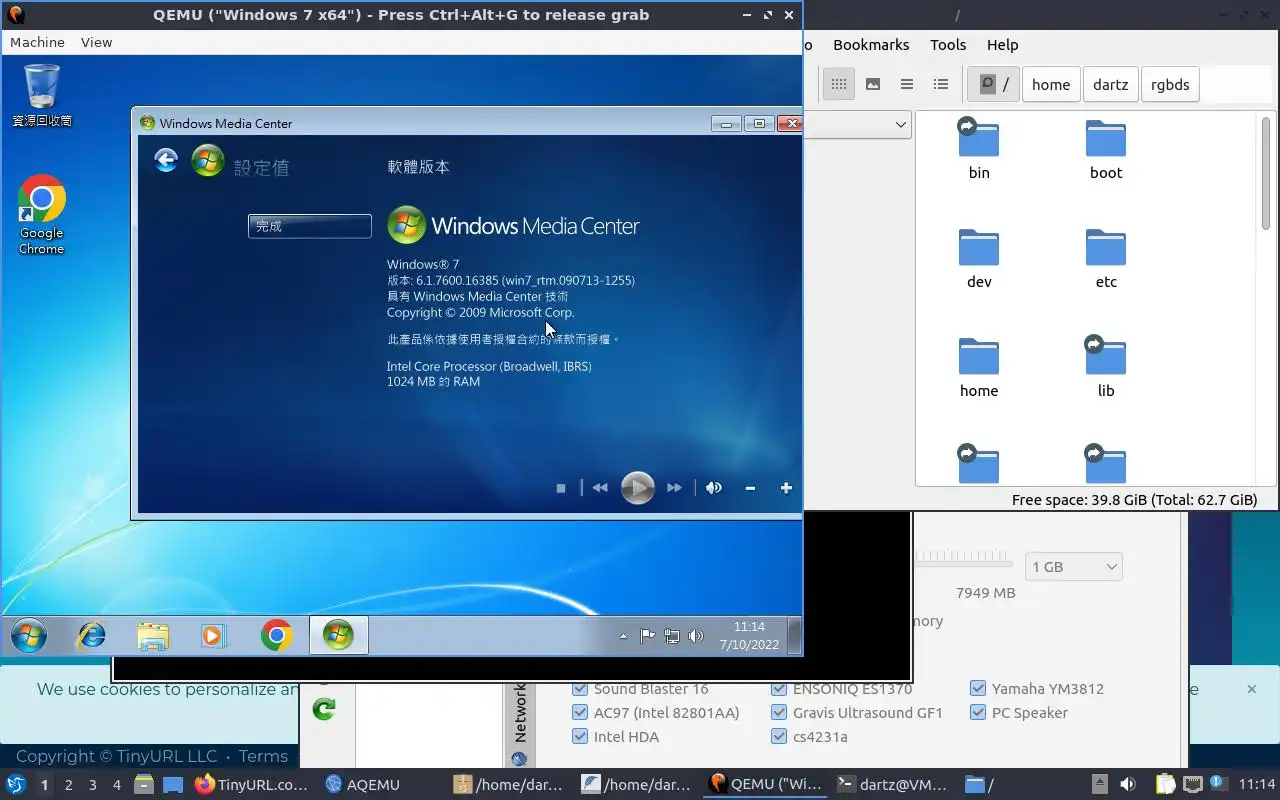This screenshot has width=1280, height=800.
Task: Mute Media Center volume speaker
Action: click(714, 488)
